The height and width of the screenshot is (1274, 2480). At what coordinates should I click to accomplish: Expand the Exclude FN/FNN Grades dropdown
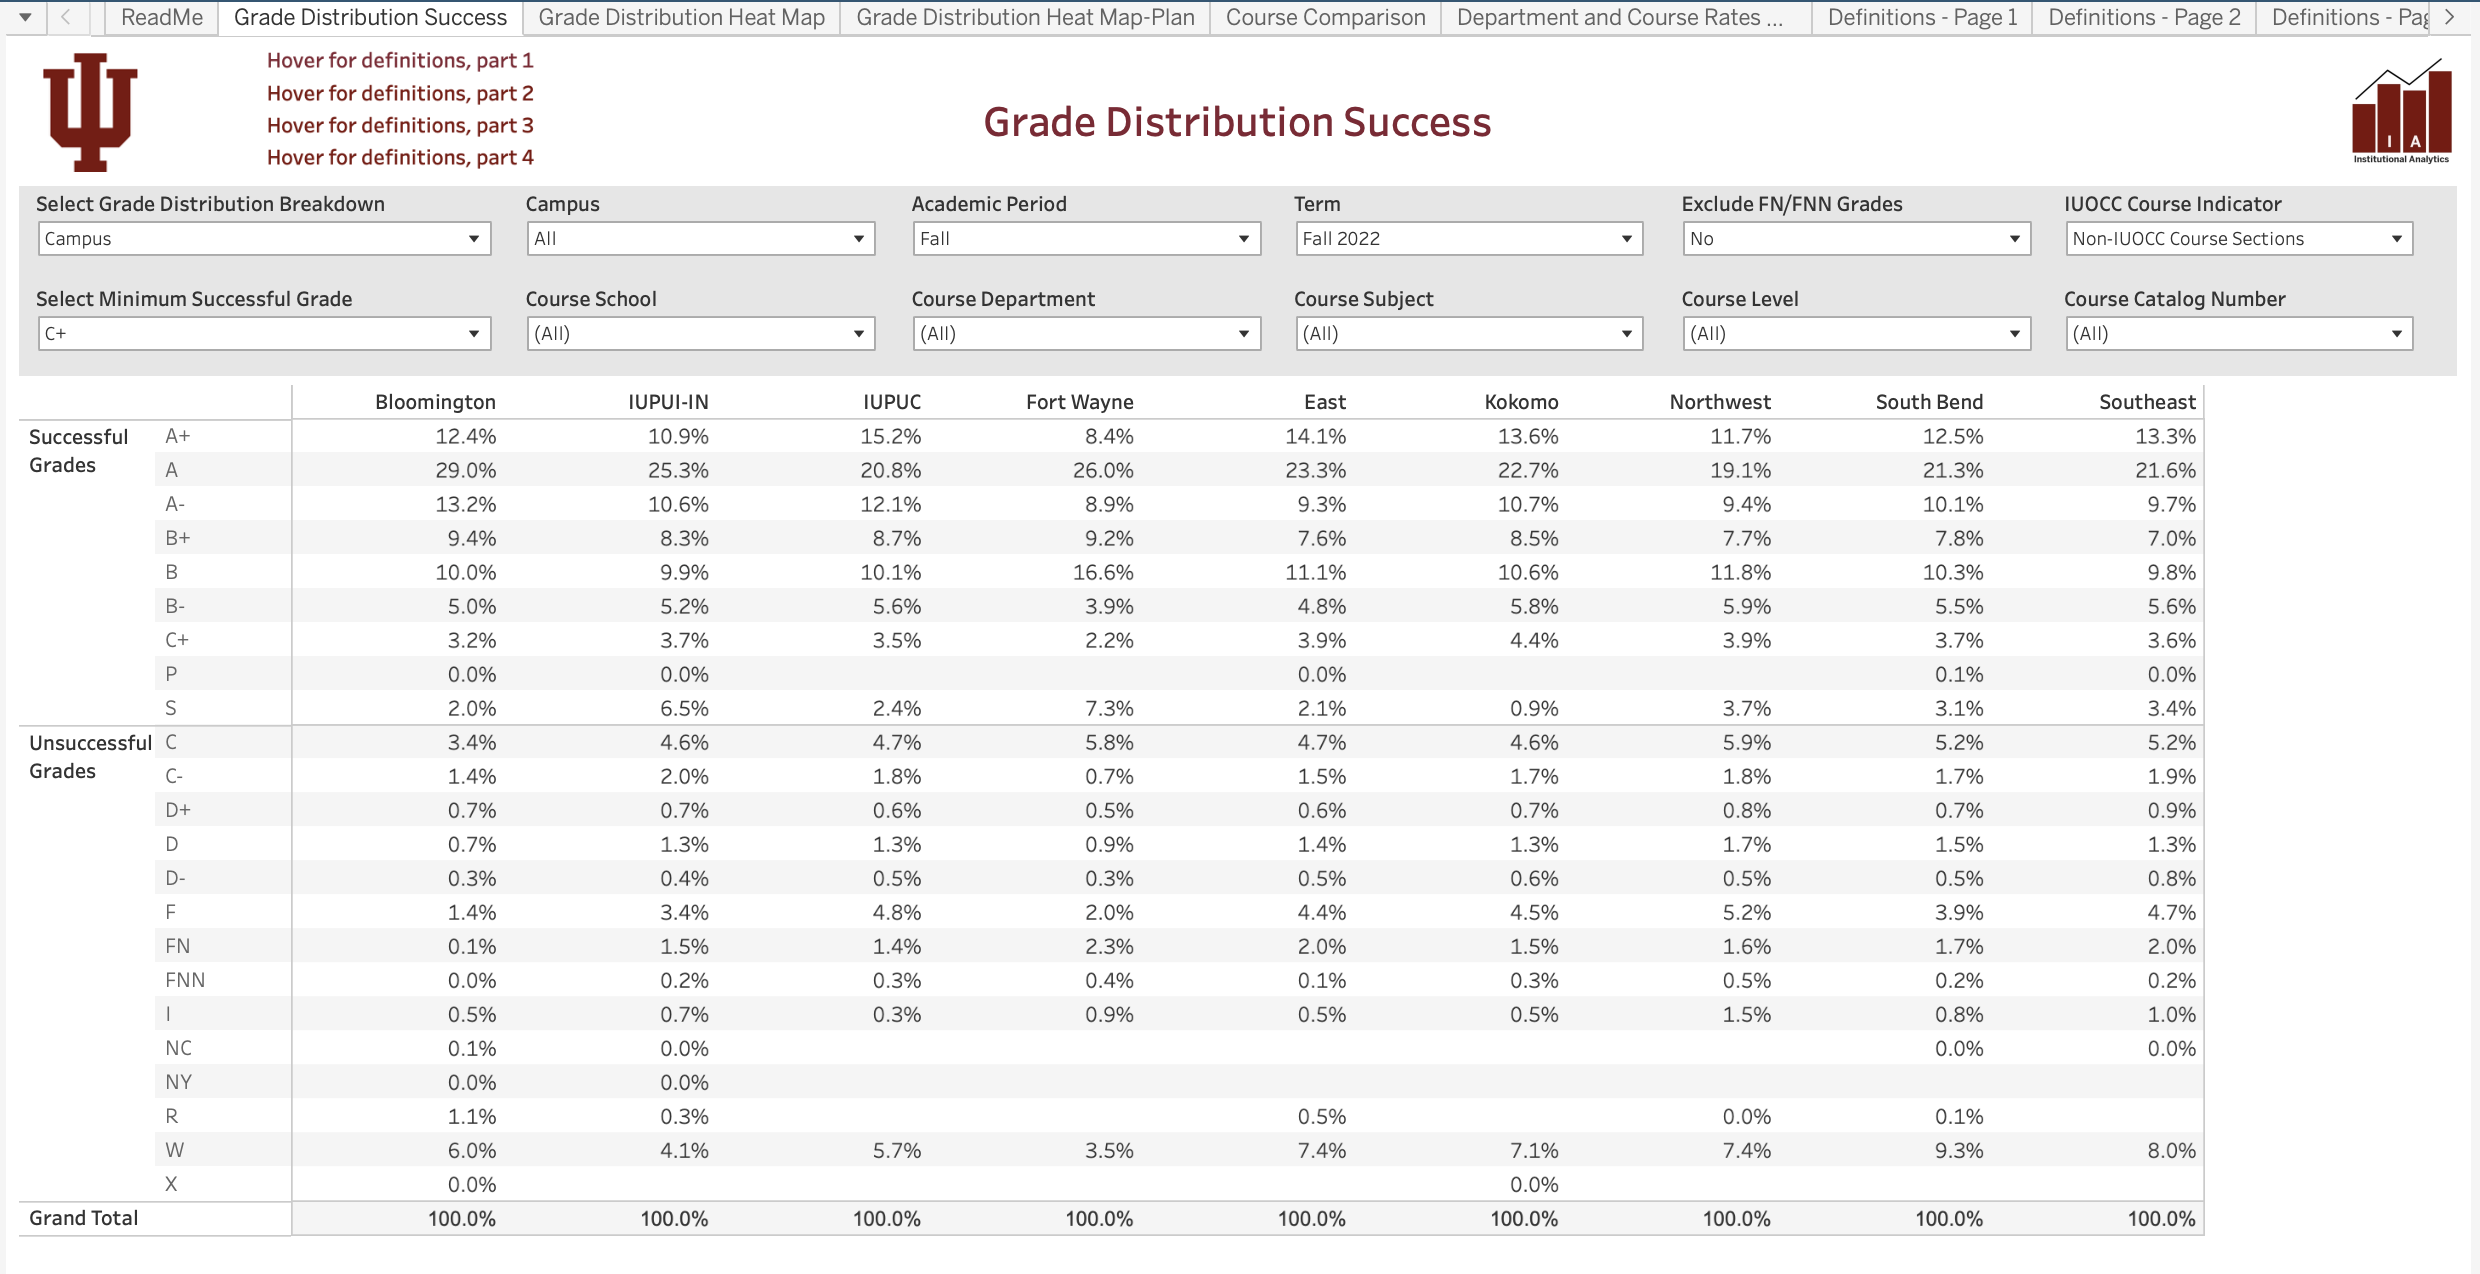1855,239
